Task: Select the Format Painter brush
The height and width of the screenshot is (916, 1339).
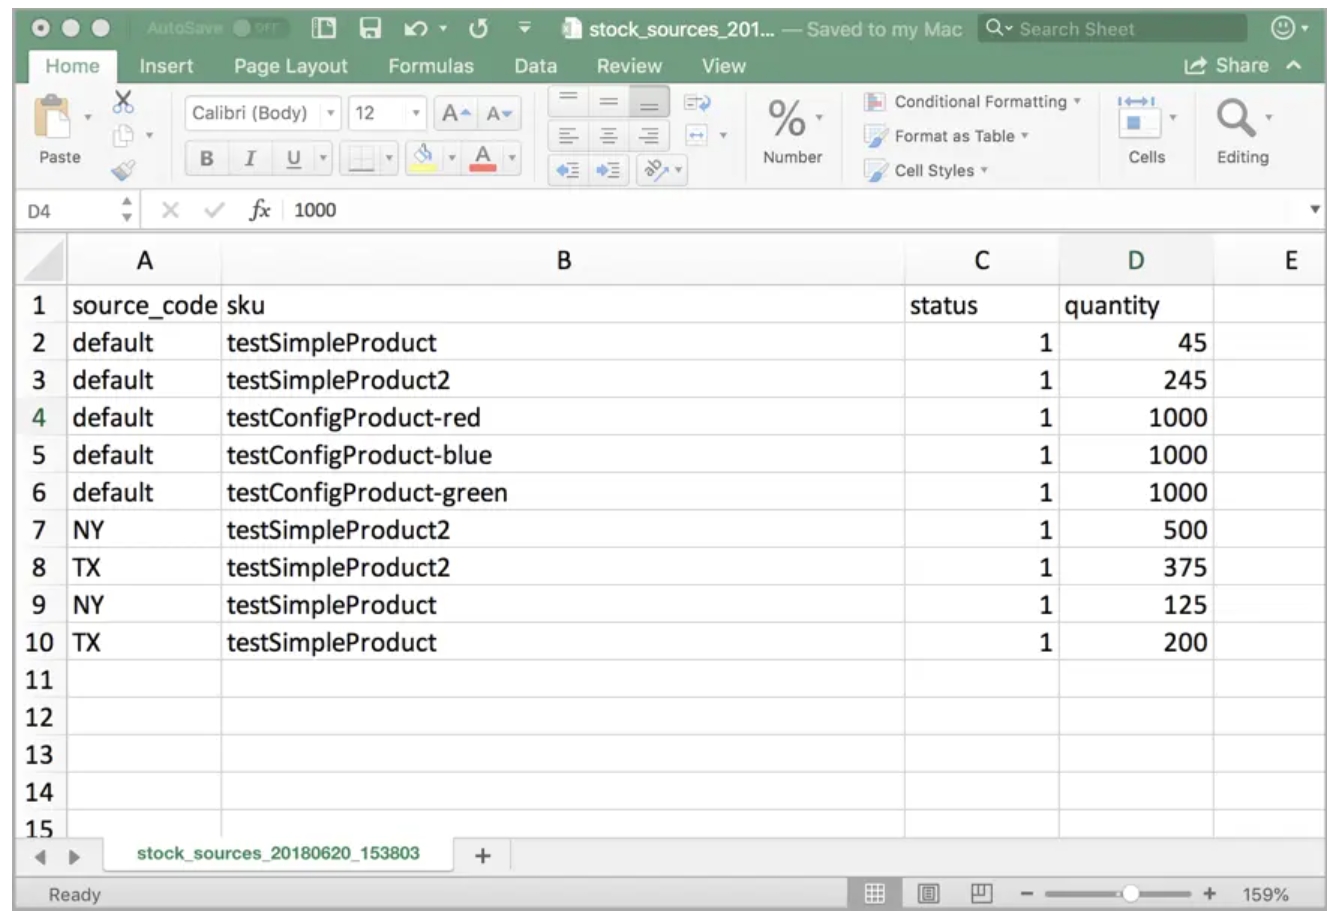Action: [124, 170]
